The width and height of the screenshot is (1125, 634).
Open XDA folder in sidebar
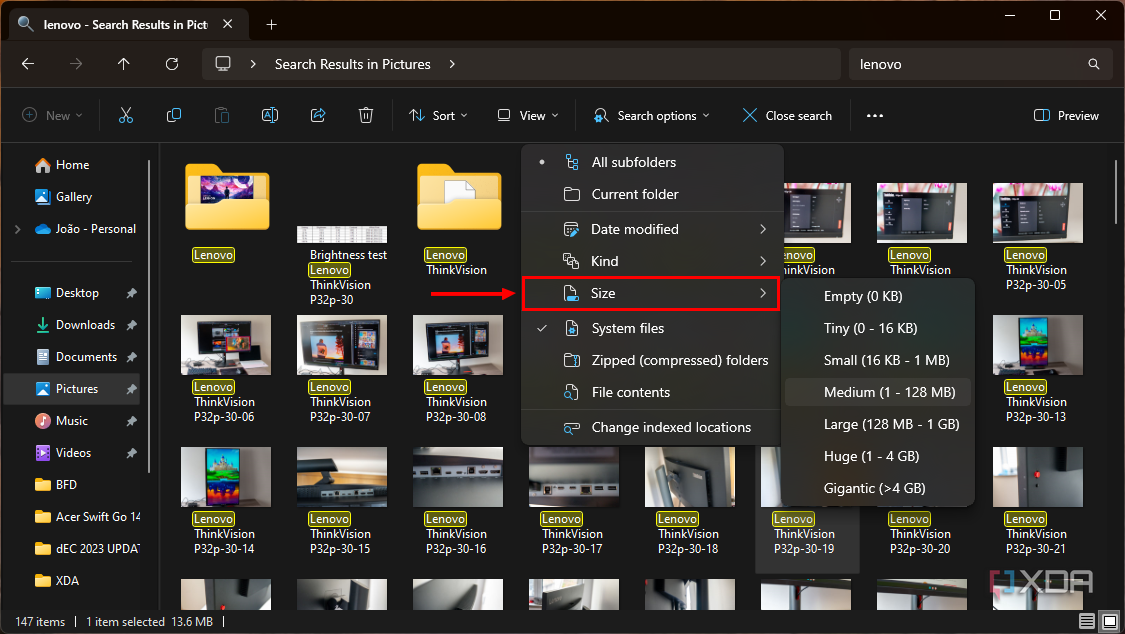(x=57, y=581)
